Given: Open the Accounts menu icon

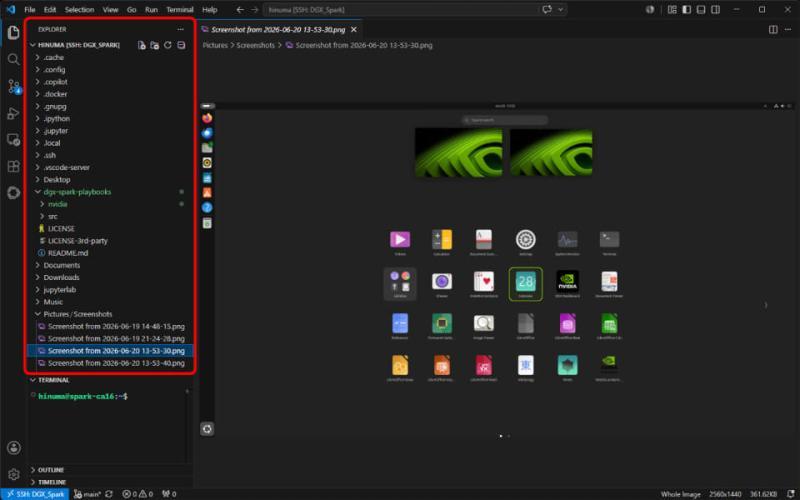Looking at the screenshot, I should coord(14,447).
